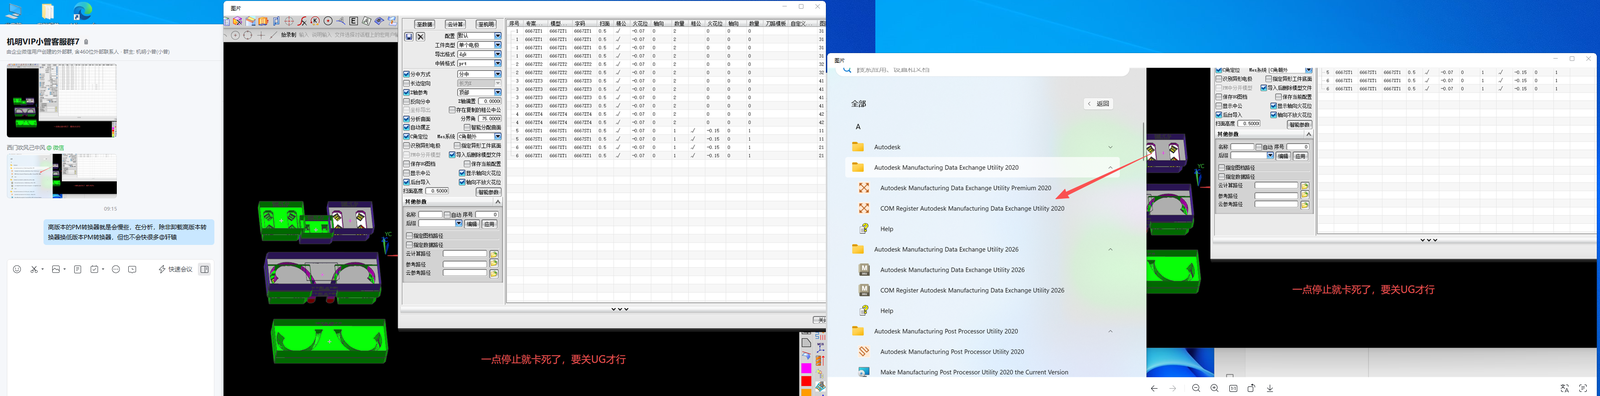Click the image insert icon in chat toolbar
The width and height of the screenshot is (1600, 396).
(x=56, y=269)
